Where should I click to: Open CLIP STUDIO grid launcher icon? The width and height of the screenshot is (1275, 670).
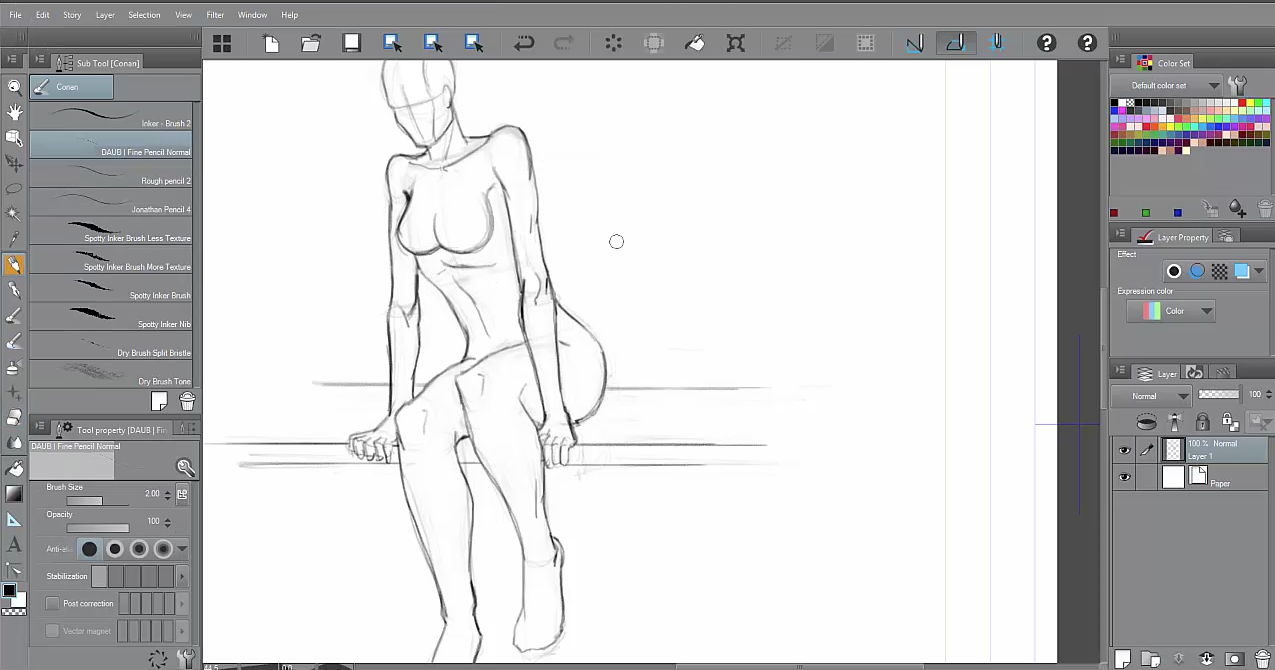tap(222, 43)
